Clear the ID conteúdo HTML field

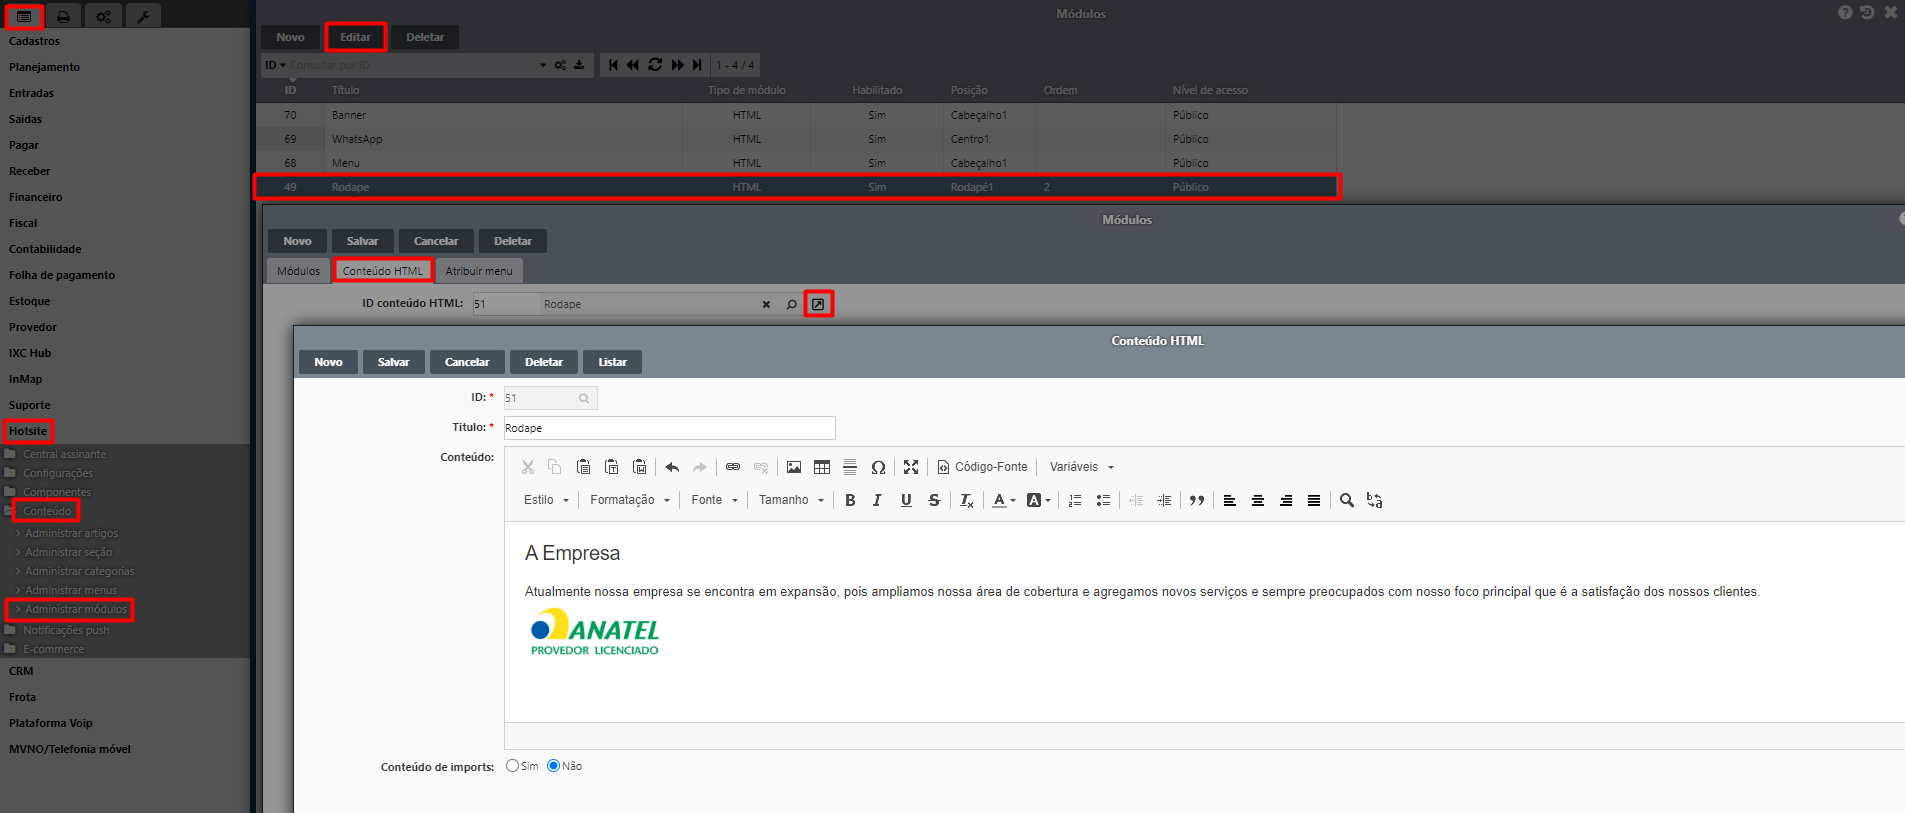[766, 304]
